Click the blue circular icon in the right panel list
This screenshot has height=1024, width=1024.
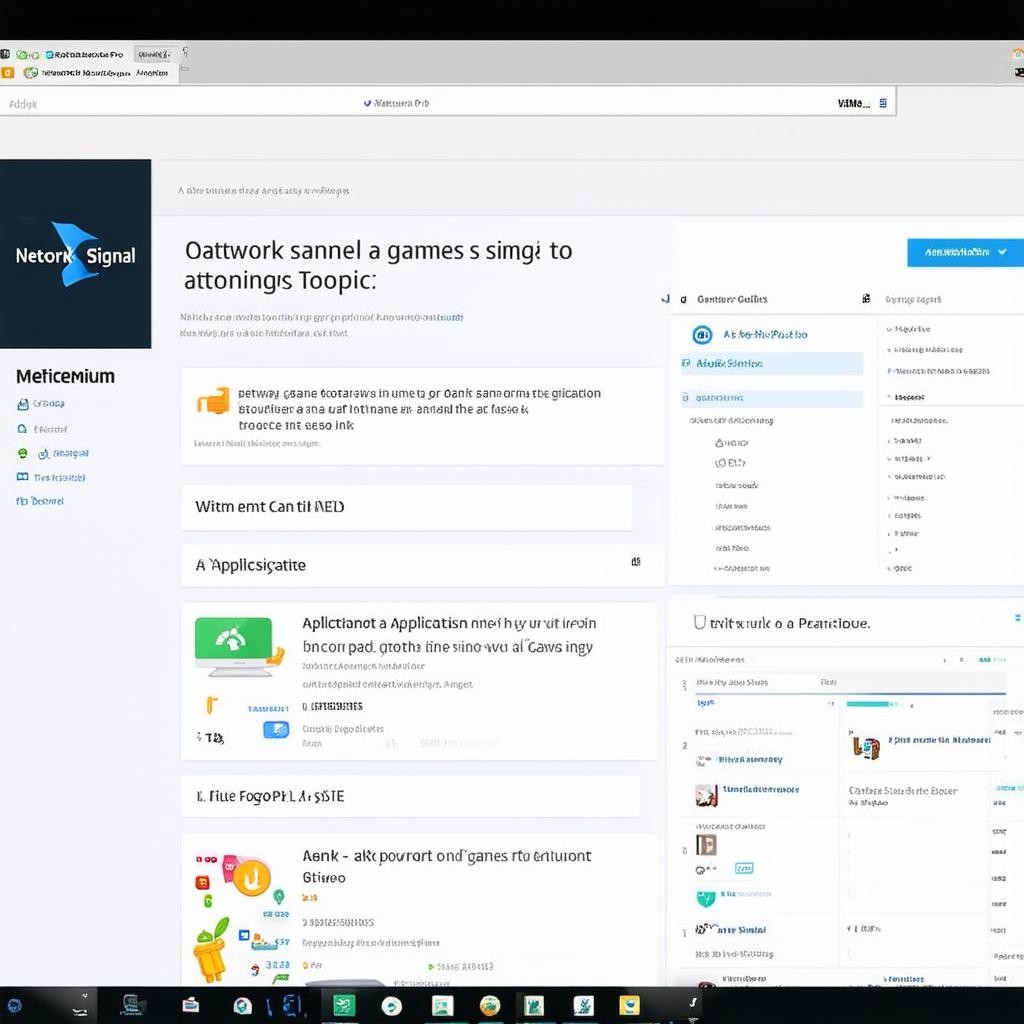tap(702, 335)
